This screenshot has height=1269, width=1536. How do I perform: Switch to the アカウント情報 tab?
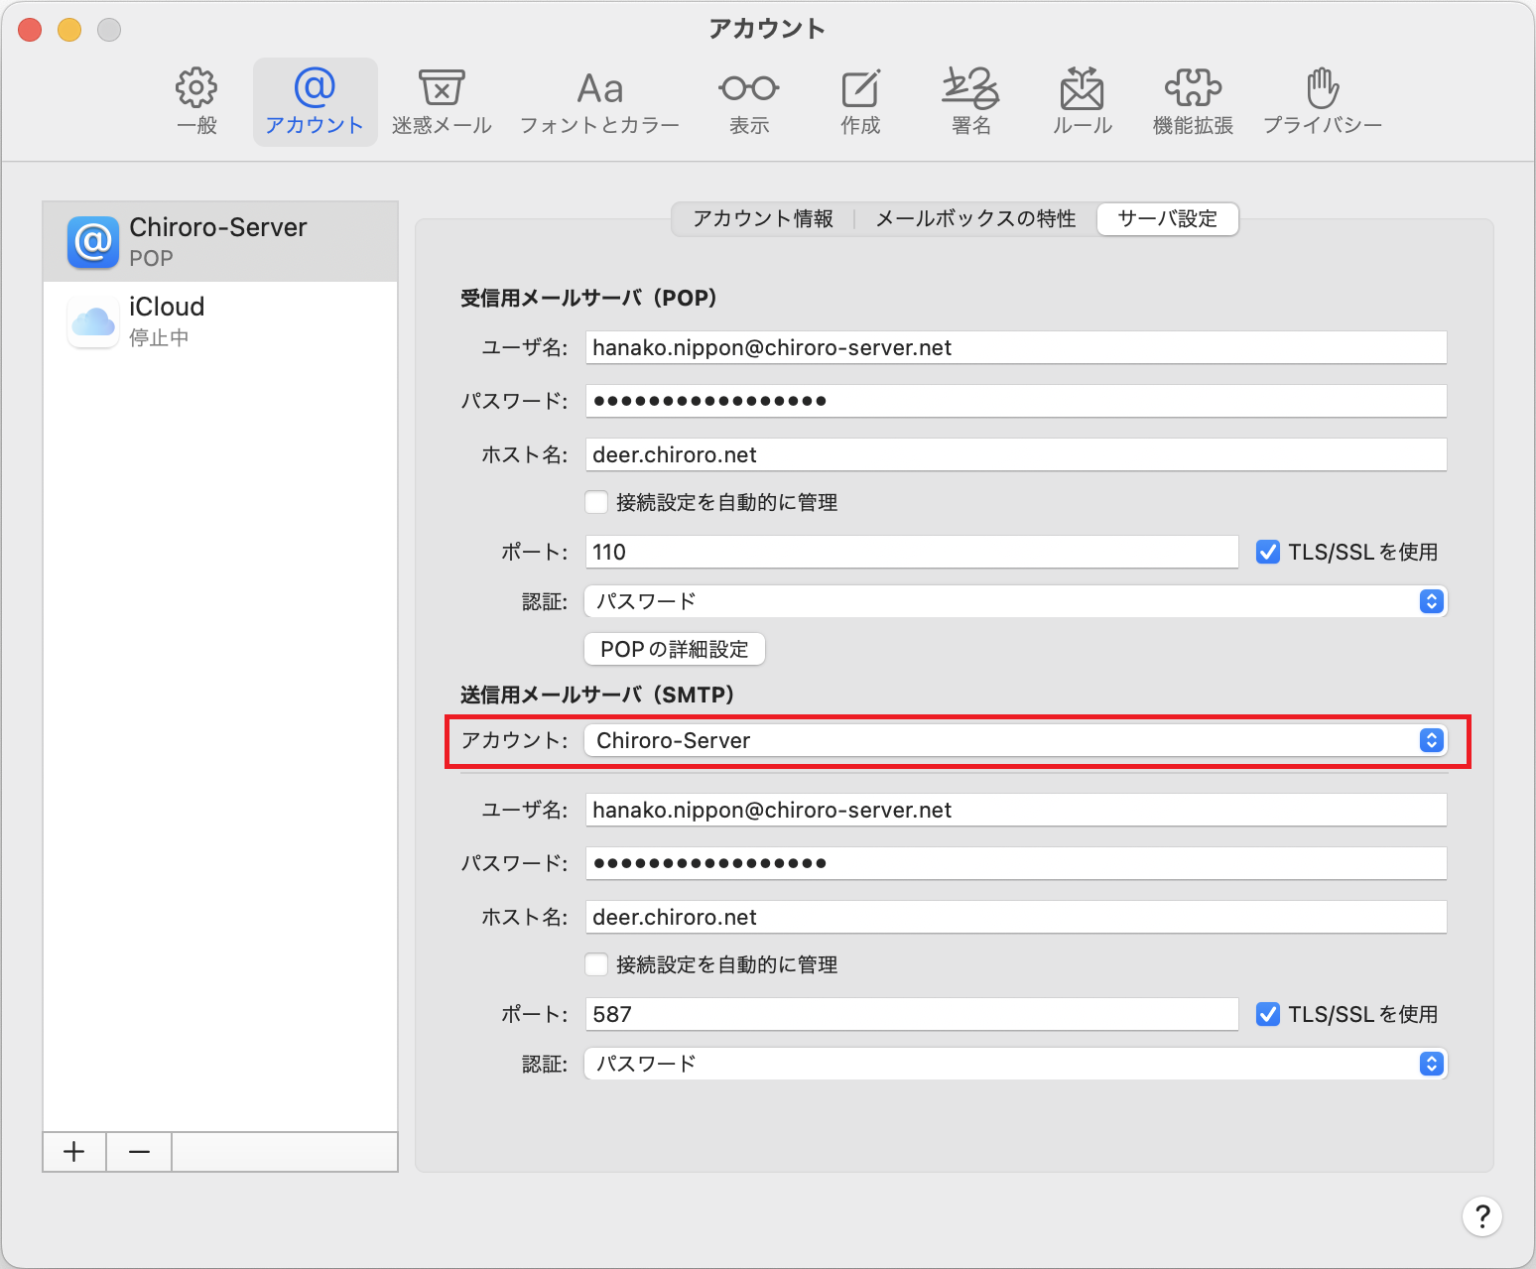[x=762, y=219]
